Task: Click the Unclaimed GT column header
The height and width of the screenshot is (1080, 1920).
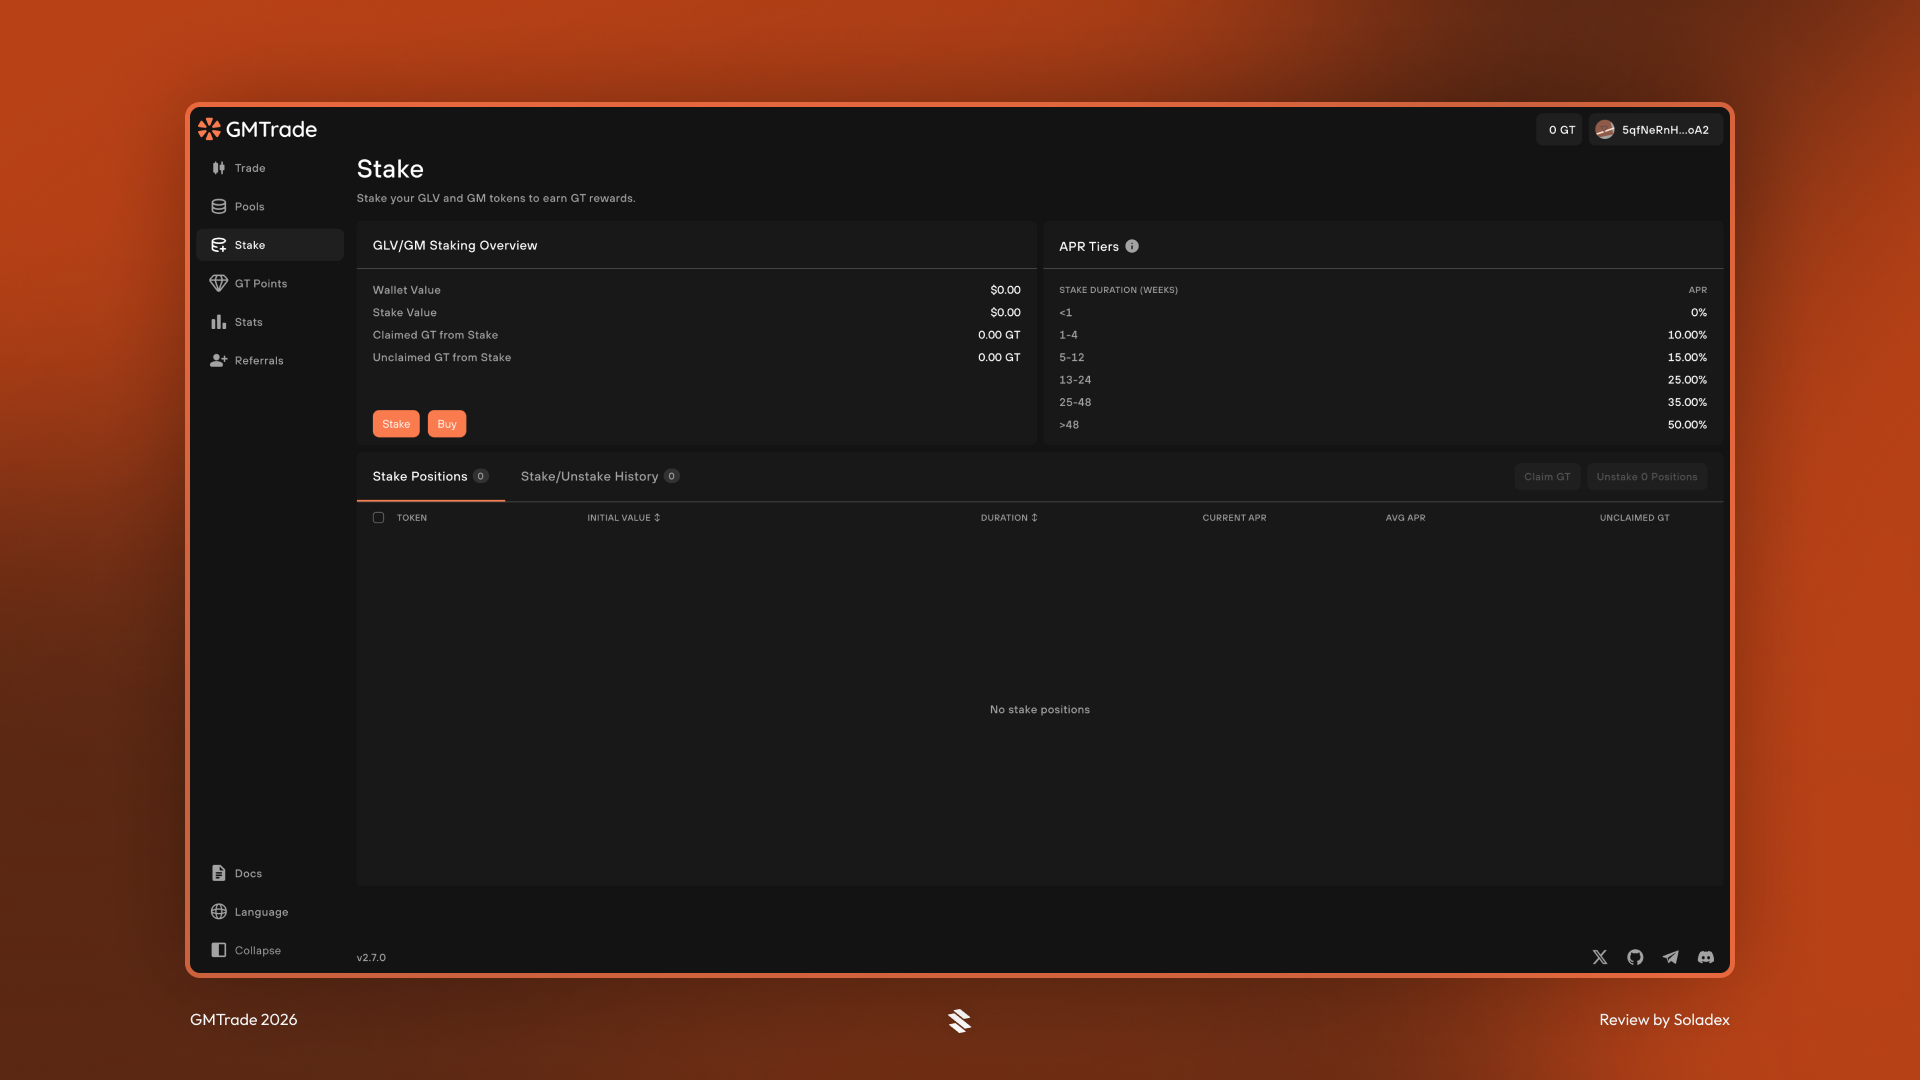Action: [1634, 518]
